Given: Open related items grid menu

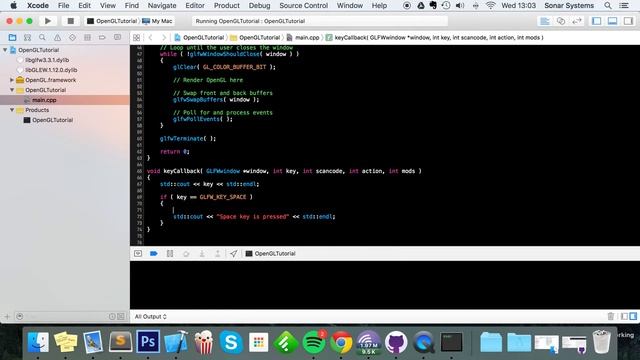Looking at the screenshot, I should tap(136, 38).
